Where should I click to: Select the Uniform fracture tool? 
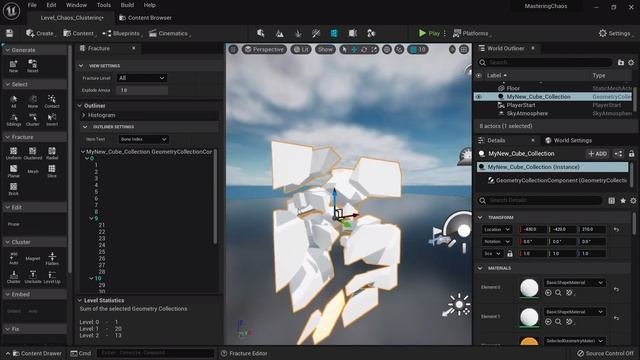(x=13, y=153)
